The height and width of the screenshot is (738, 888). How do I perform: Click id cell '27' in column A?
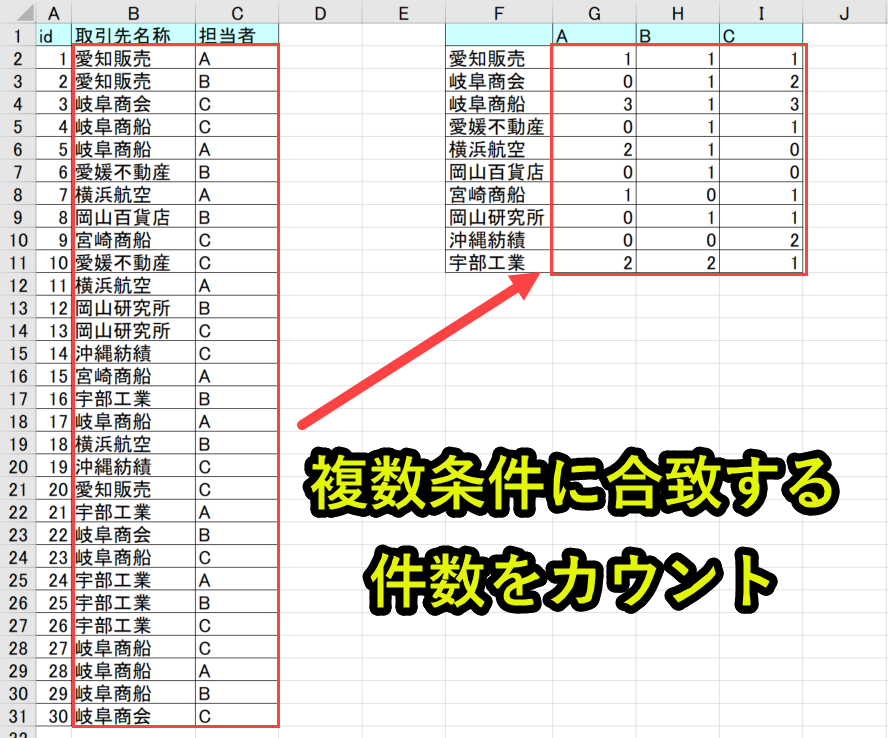pos(54,647)
